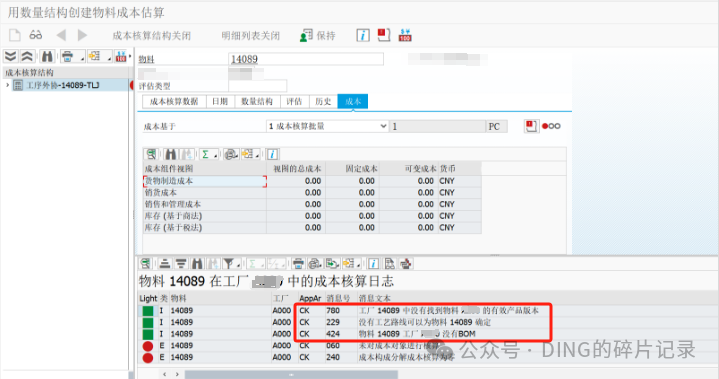Click the print icon in log toolbar

coord(298,264)
